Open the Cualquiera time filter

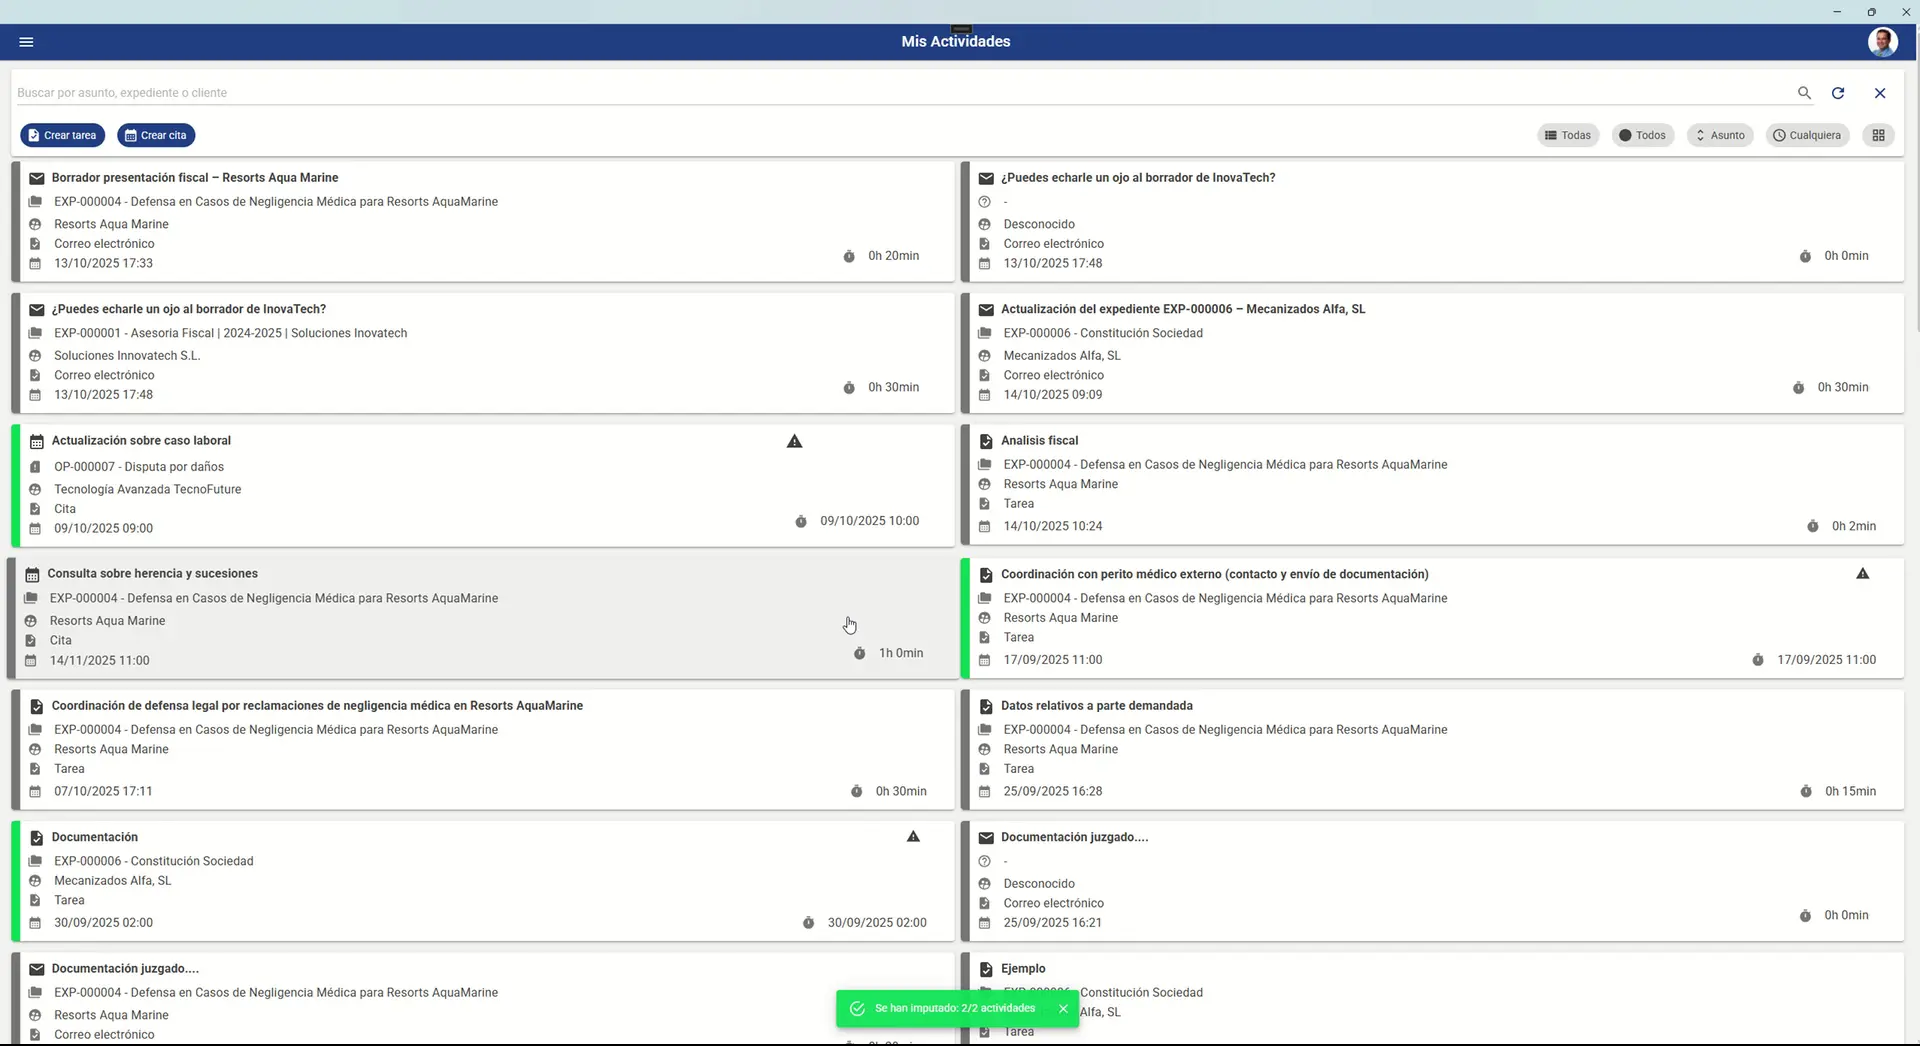pyautogui.click(x=1806, y=135)
